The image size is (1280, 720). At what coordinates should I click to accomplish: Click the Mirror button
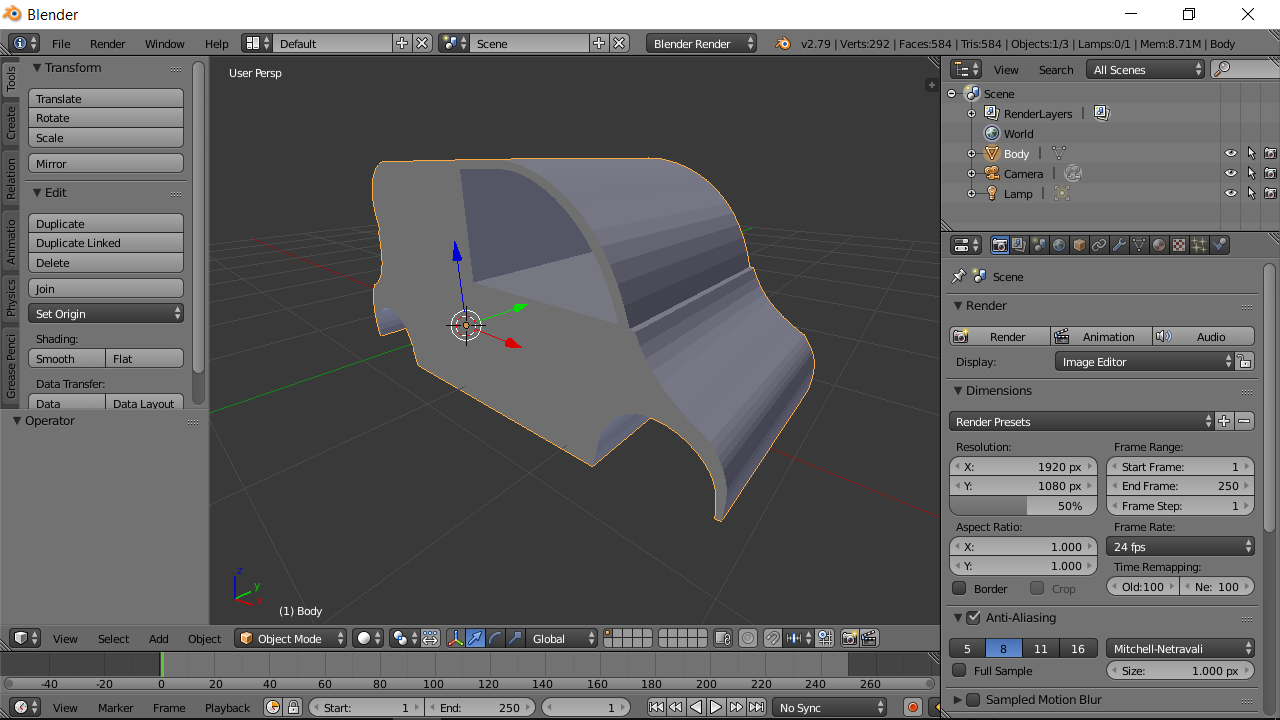(106, 164)
